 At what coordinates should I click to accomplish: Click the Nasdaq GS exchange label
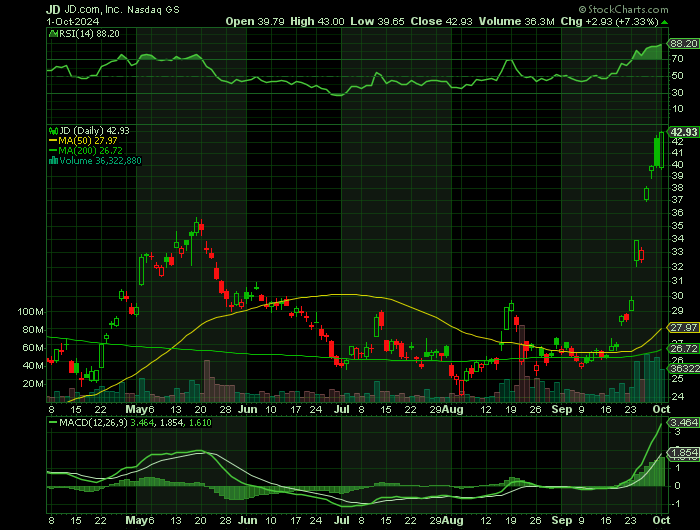pyautogui.click(x=153, y=9)
